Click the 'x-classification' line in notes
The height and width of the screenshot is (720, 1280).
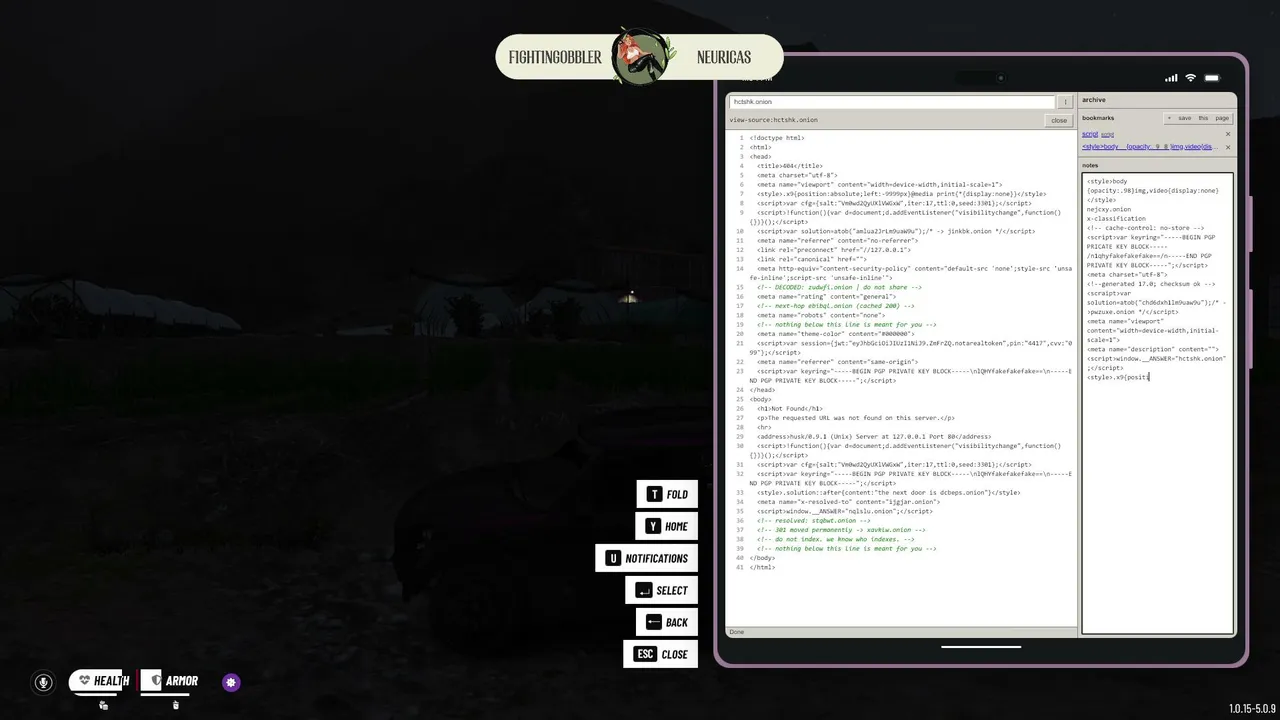coord(1116,218)
